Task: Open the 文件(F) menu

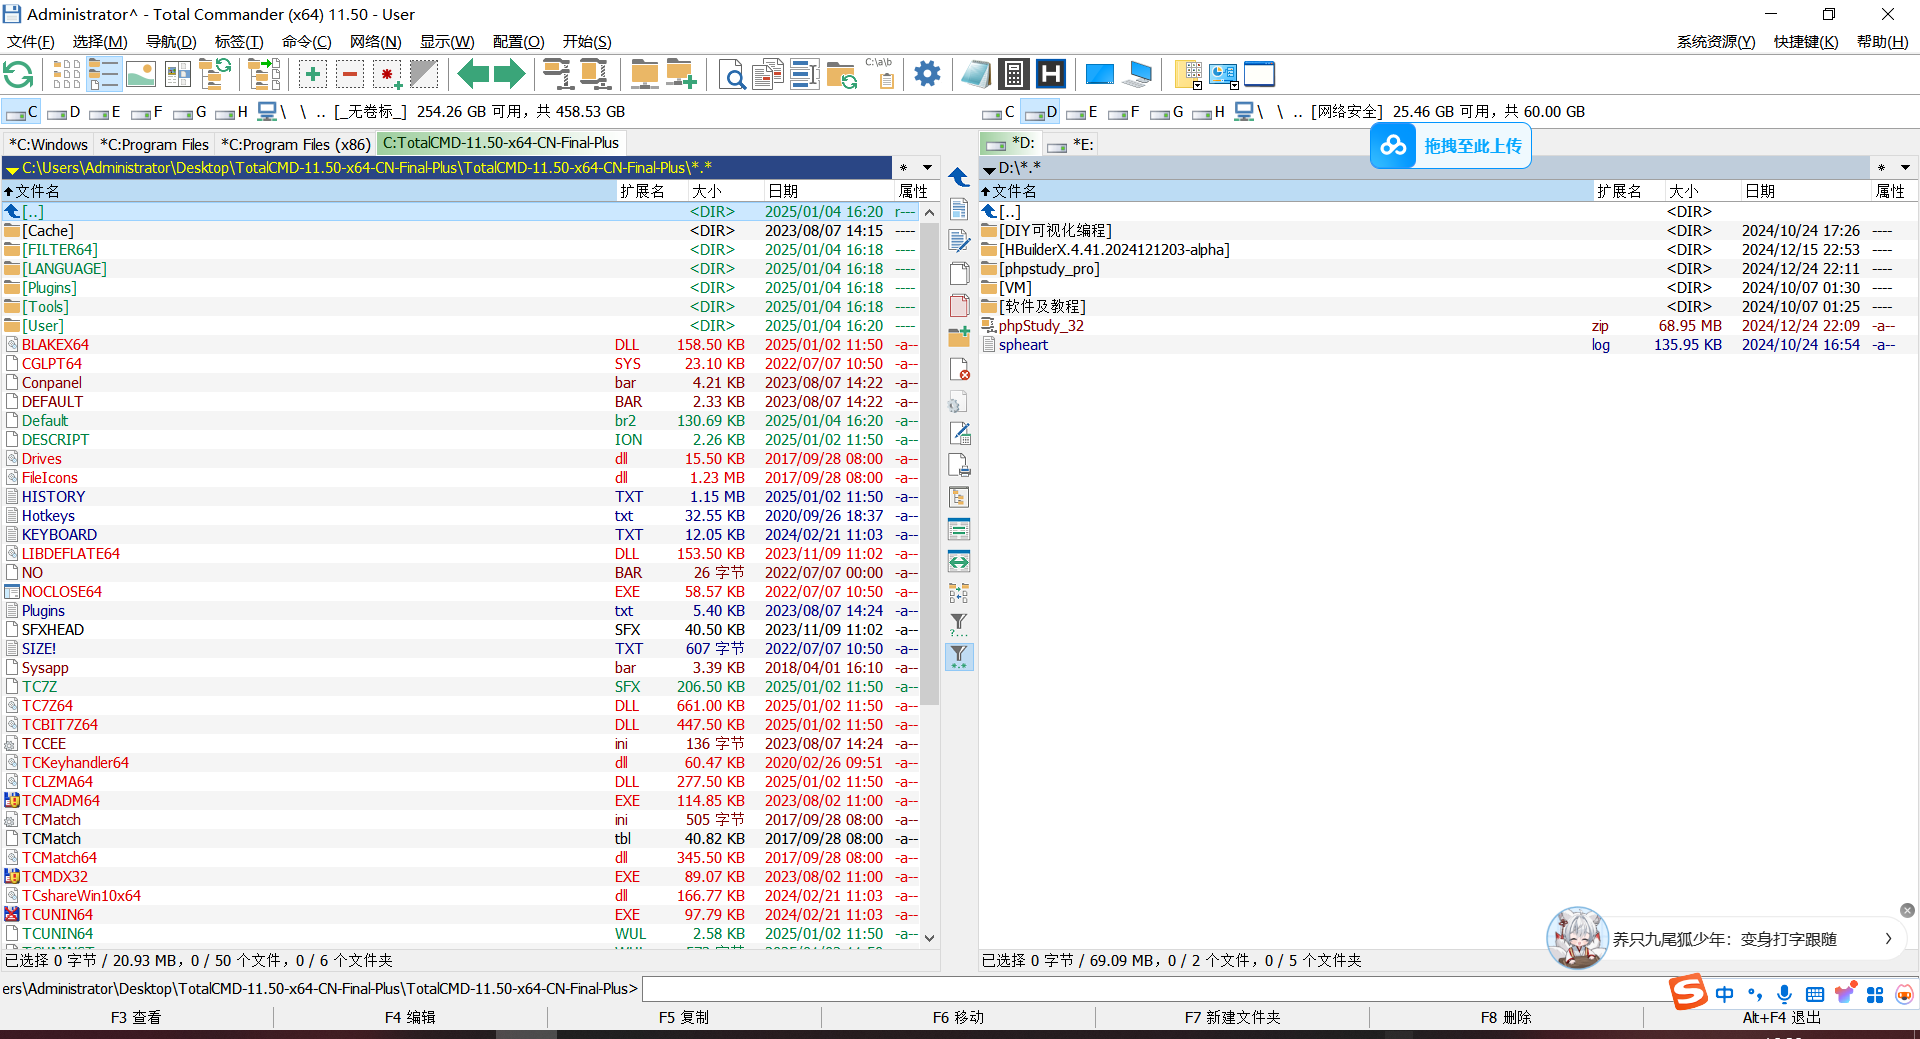Action: point(30,42)
